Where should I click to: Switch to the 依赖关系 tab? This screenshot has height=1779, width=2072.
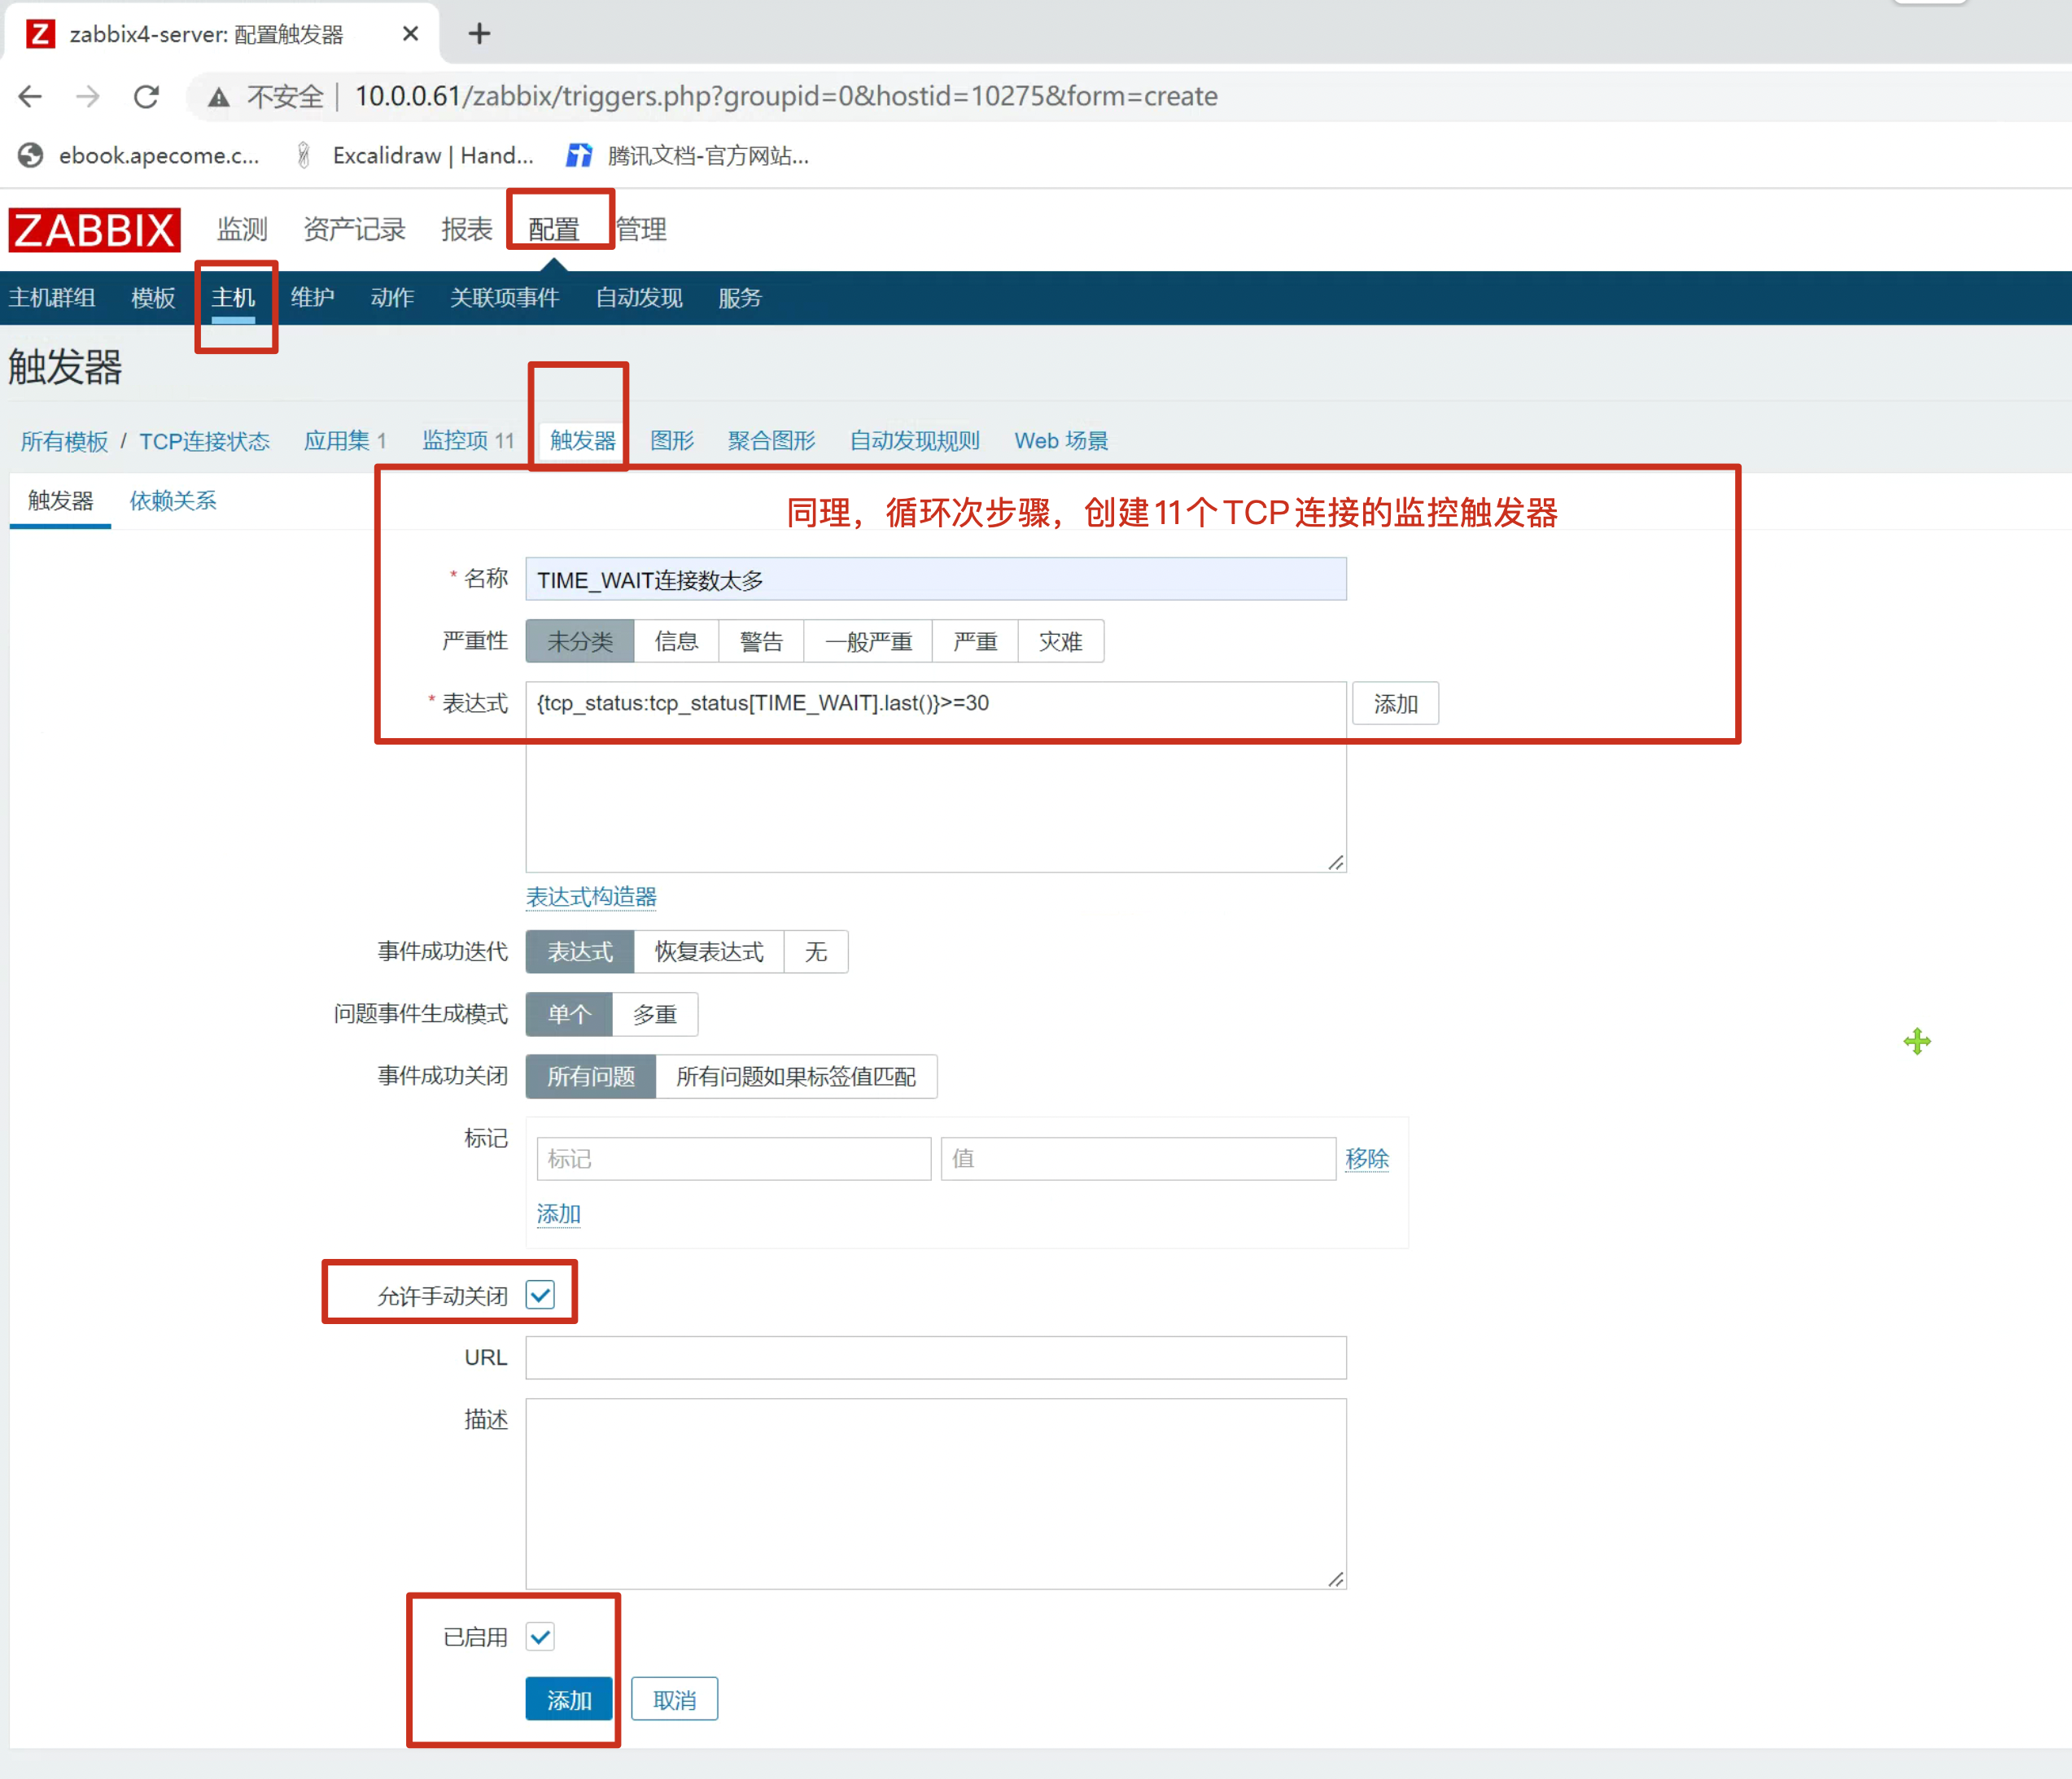173,500
